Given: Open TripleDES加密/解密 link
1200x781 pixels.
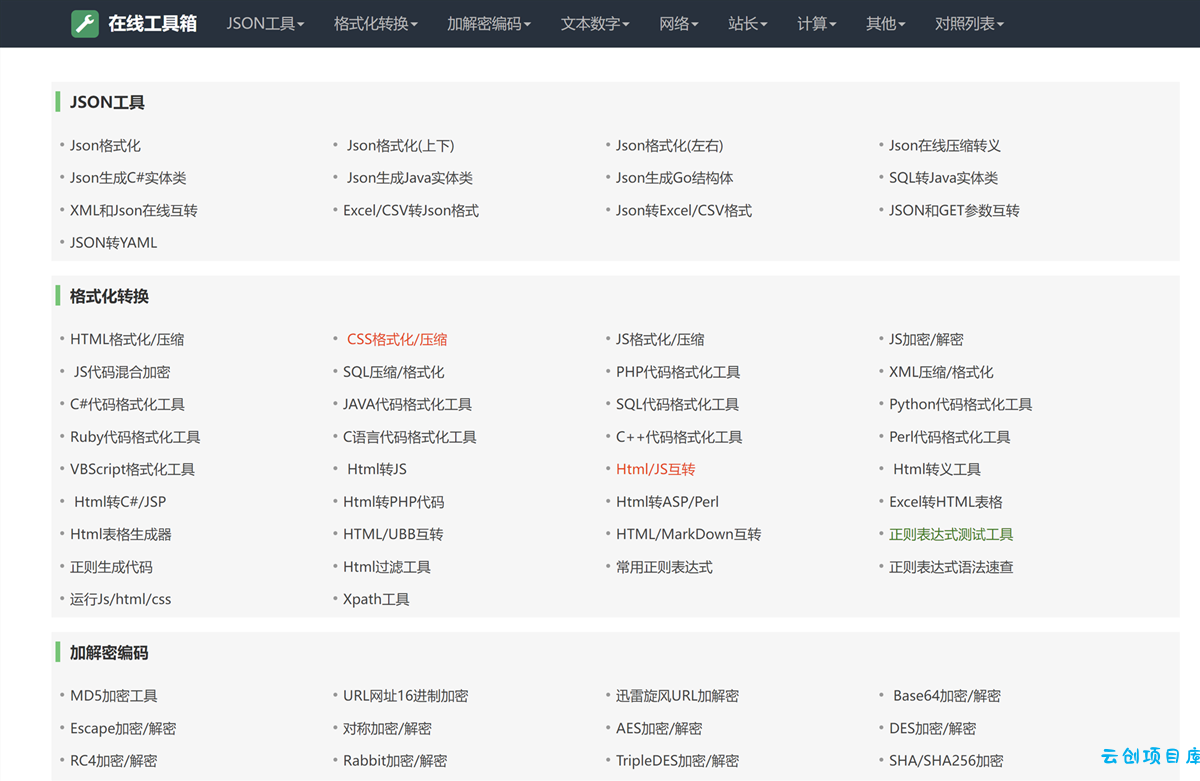Looking at the screenshot, I should point(677,761).
